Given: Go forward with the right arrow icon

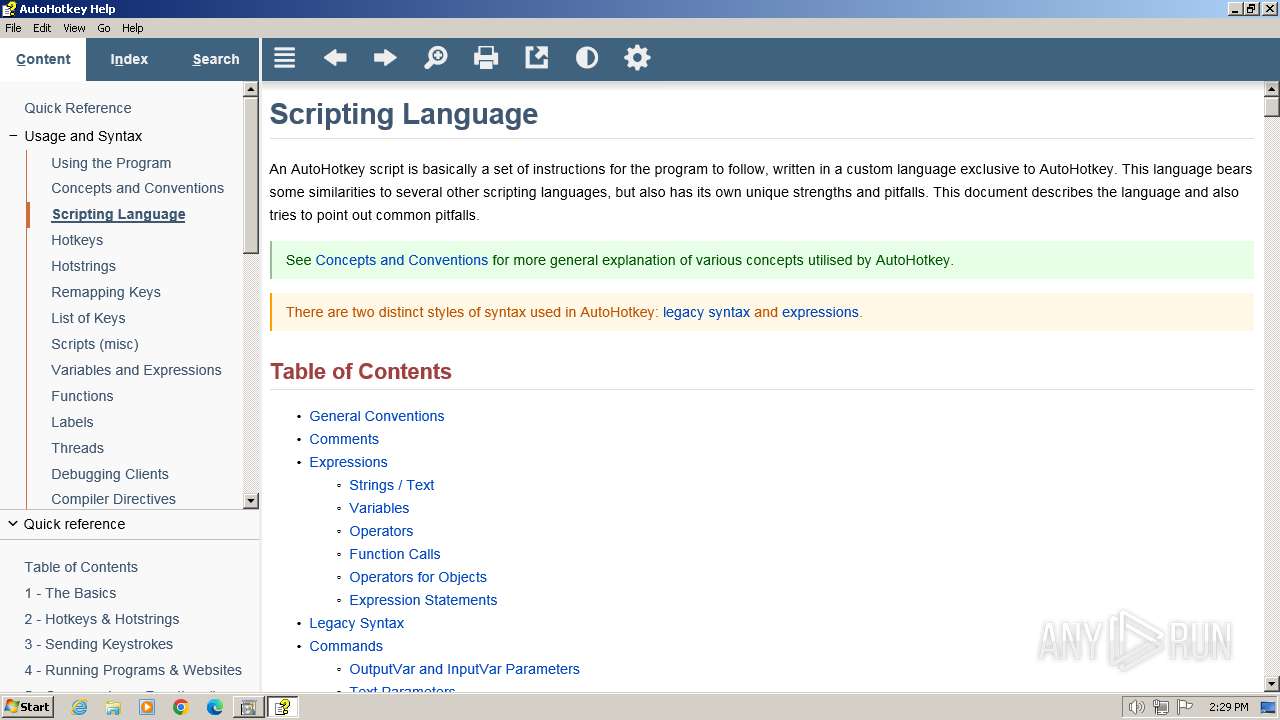Looking at the screenshot, I should click(x=385, y=58).
